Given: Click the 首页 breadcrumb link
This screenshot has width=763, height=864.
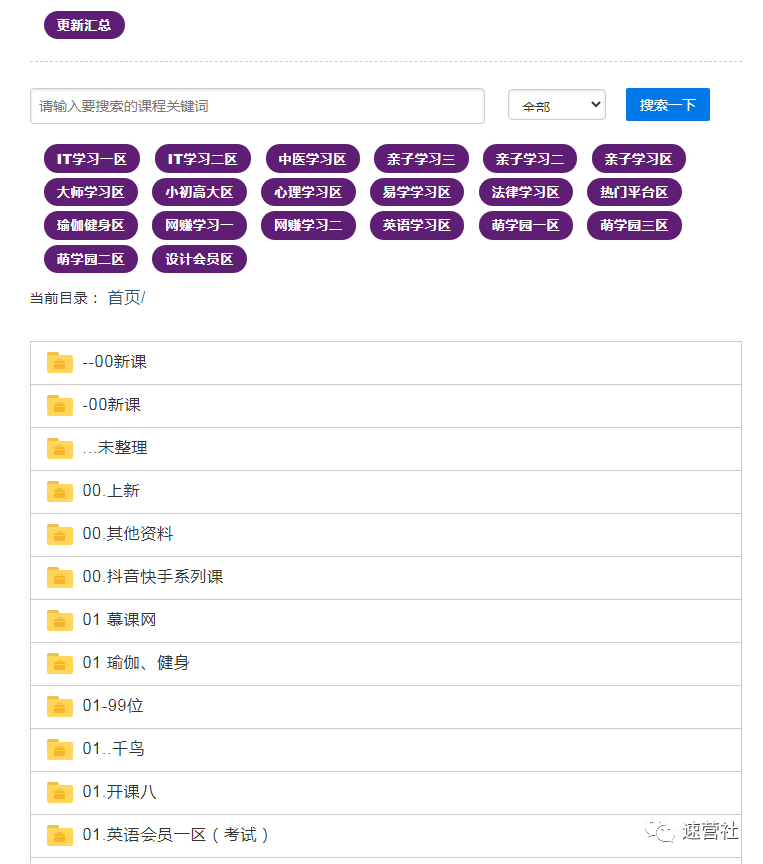Looking at the screenshot, I should (124, 298).
